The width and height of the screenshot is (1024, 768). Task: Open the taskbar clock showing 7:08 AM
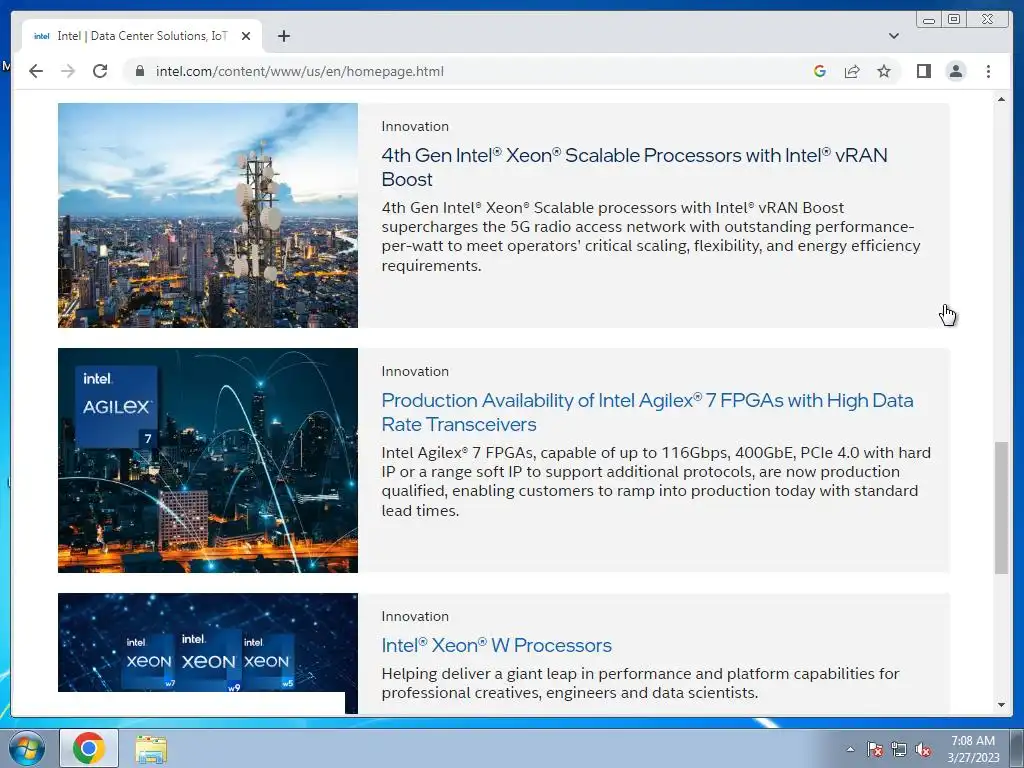coord(973,748)
